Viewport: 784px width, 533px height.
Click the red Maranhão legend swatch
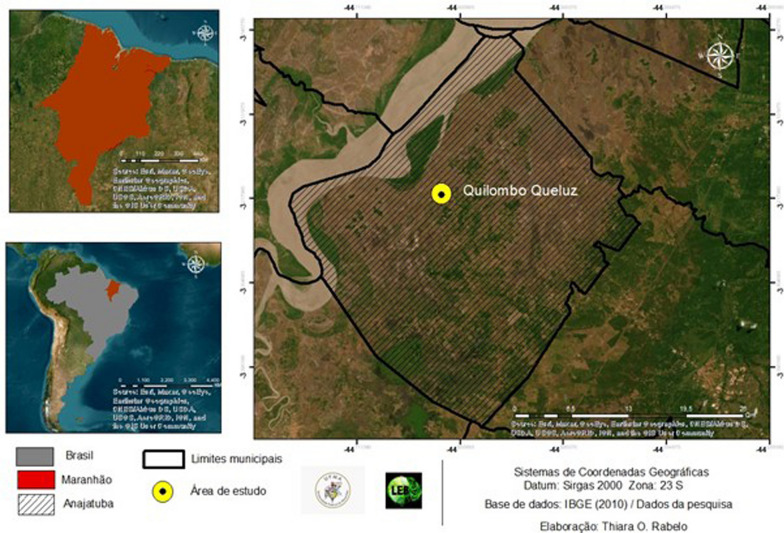[x=36, y=481]
